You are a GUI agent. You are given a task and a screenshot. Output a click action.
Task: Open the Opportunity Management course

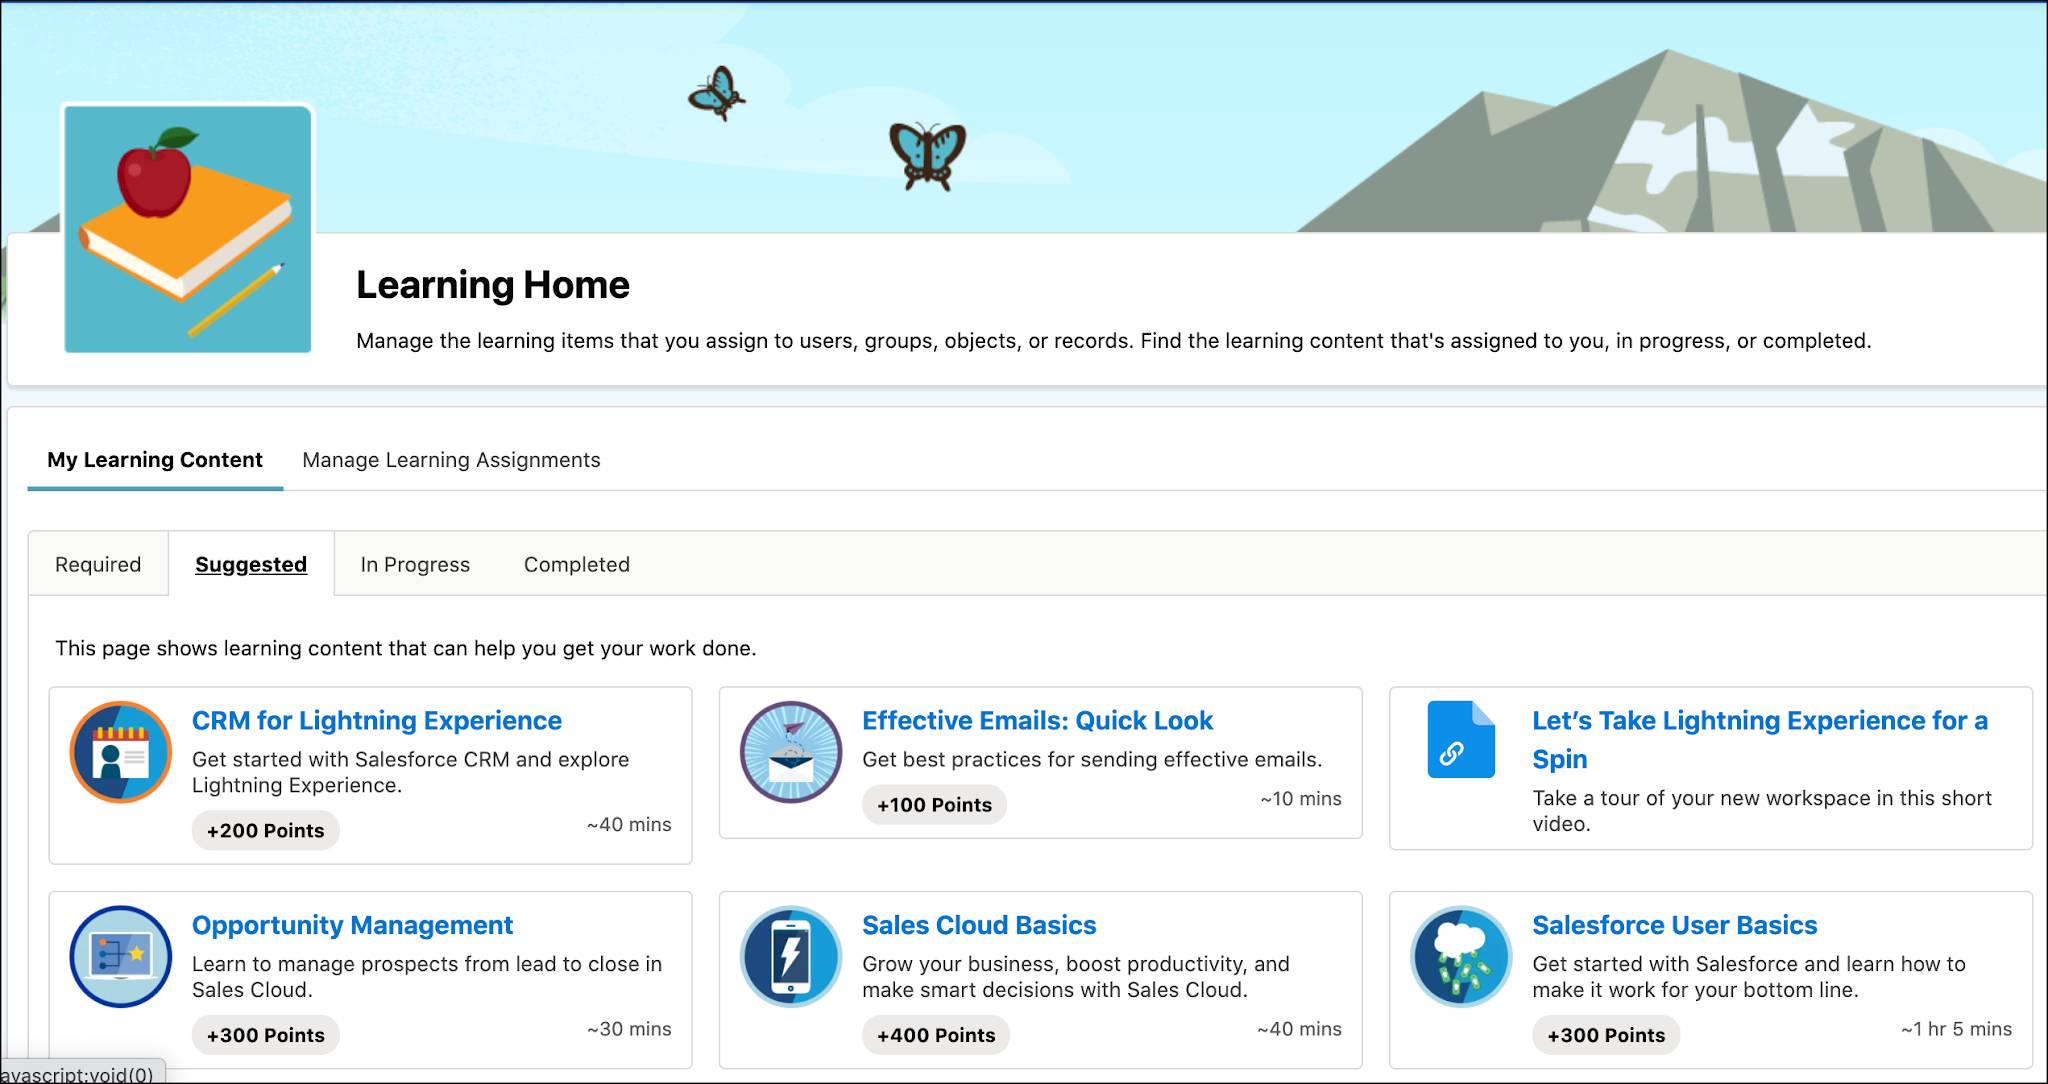(x=352, y=925)
